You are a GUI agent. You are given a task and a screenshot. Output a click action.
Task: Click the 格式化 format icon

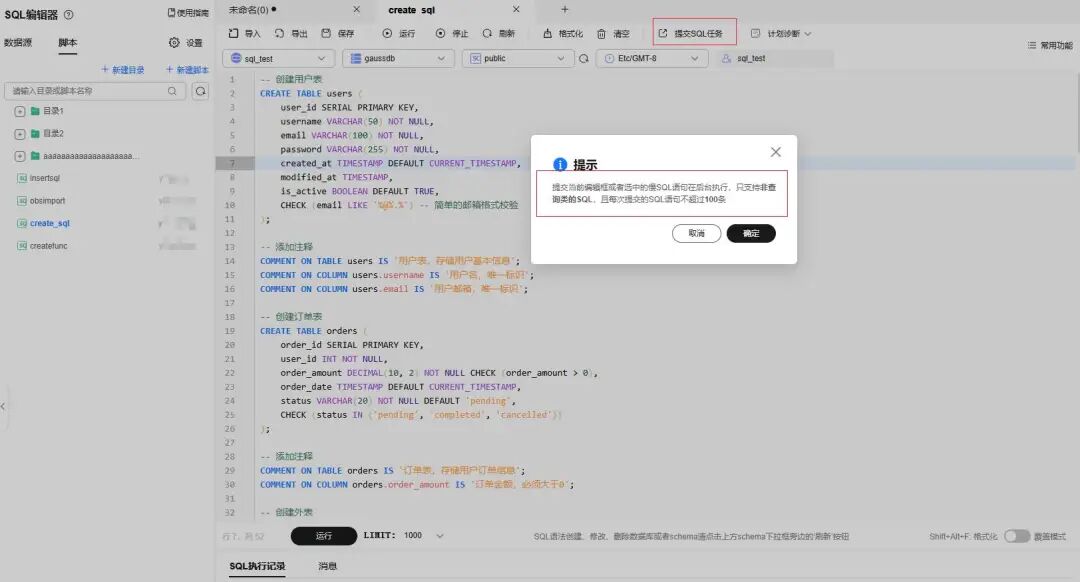[548, 33]
